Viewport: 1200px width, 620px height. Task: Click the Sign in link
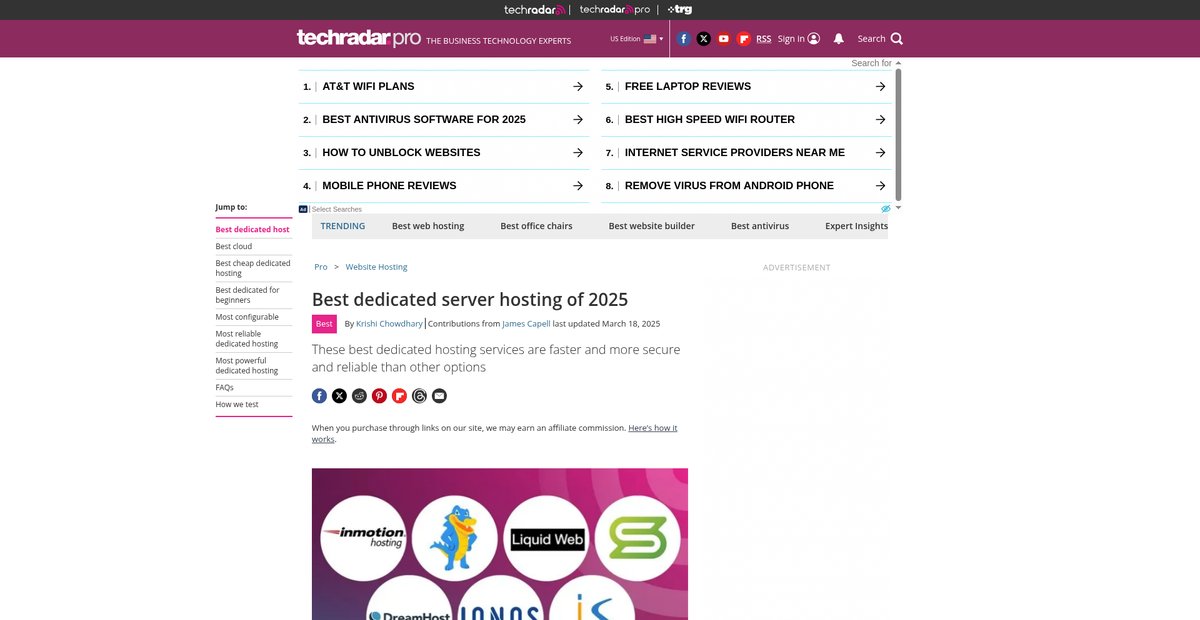(x=791, y=39)
